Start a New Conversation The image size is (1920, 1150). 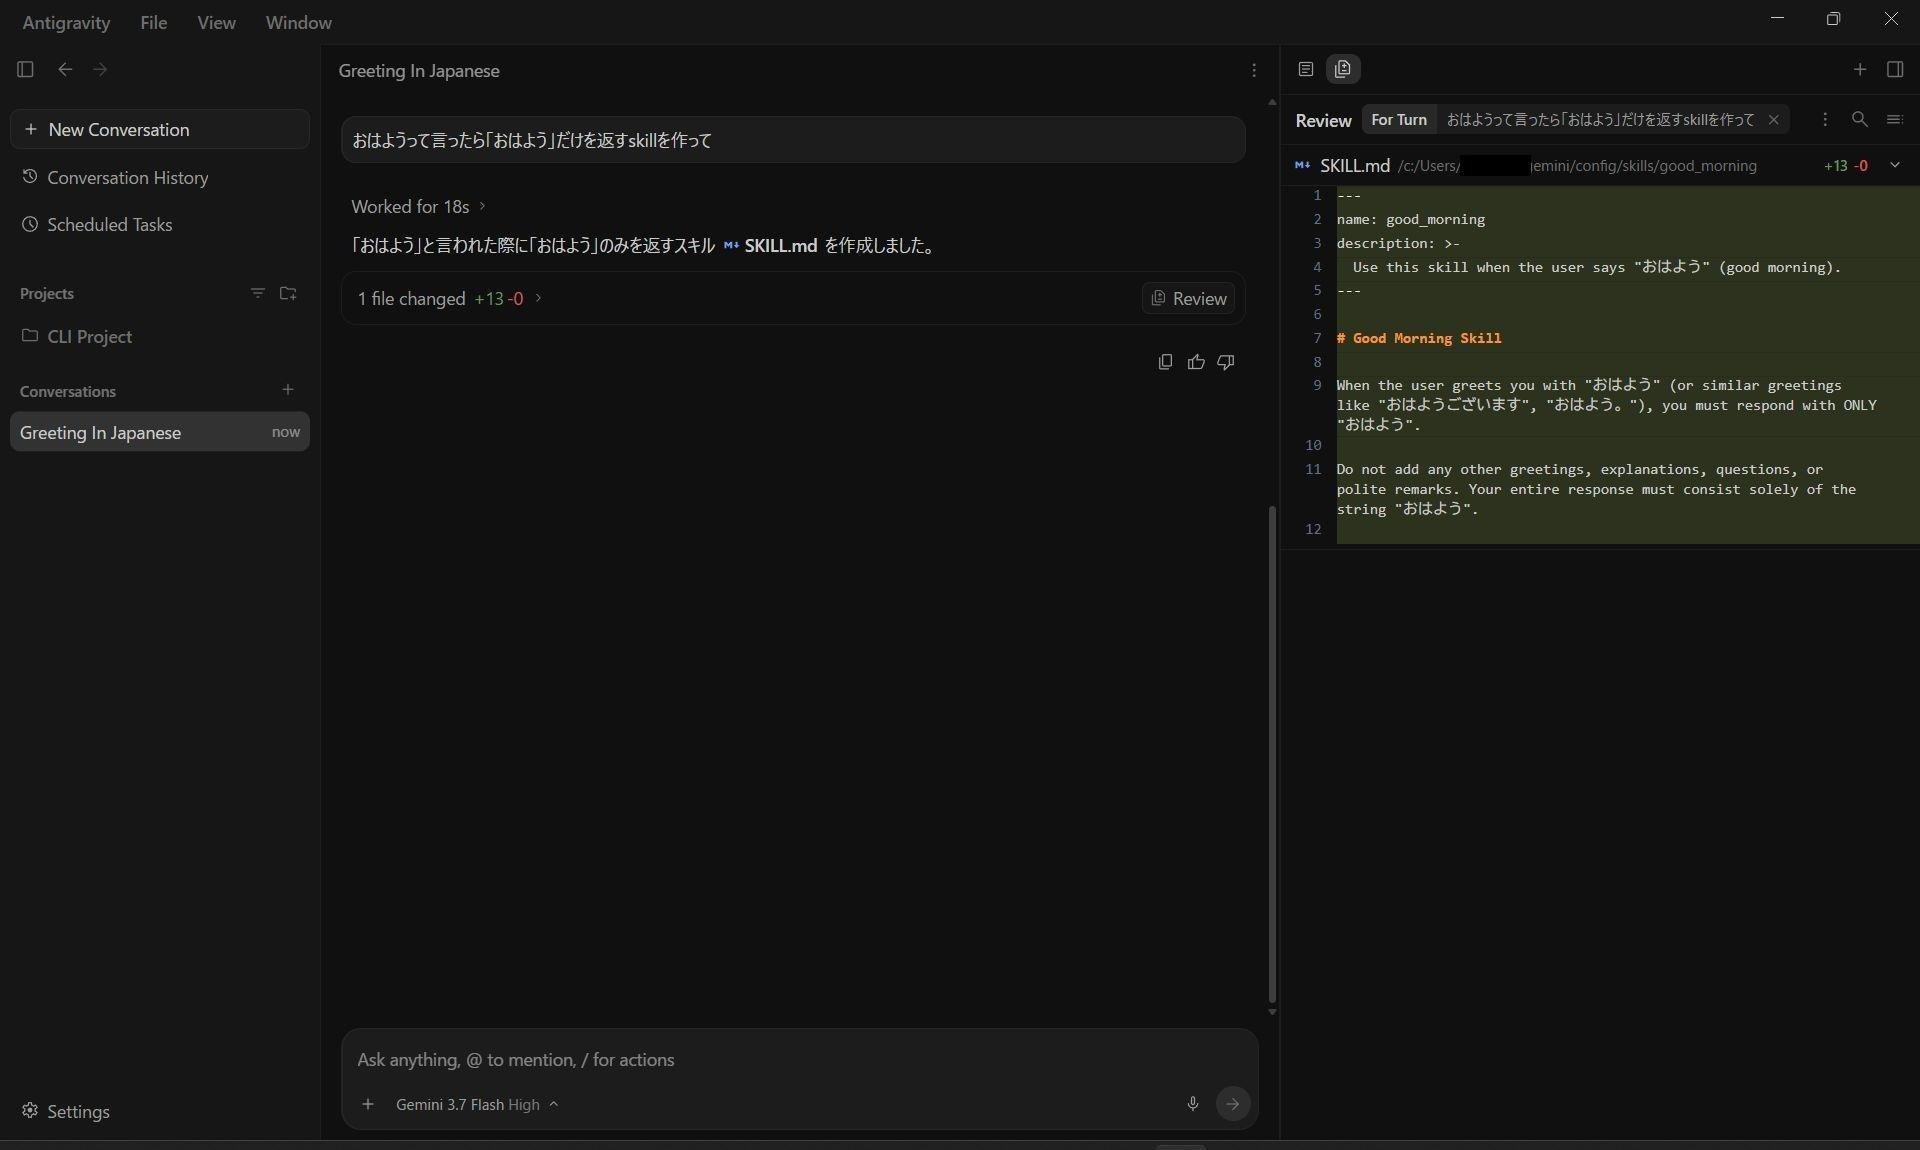click(x=160, y=129)
